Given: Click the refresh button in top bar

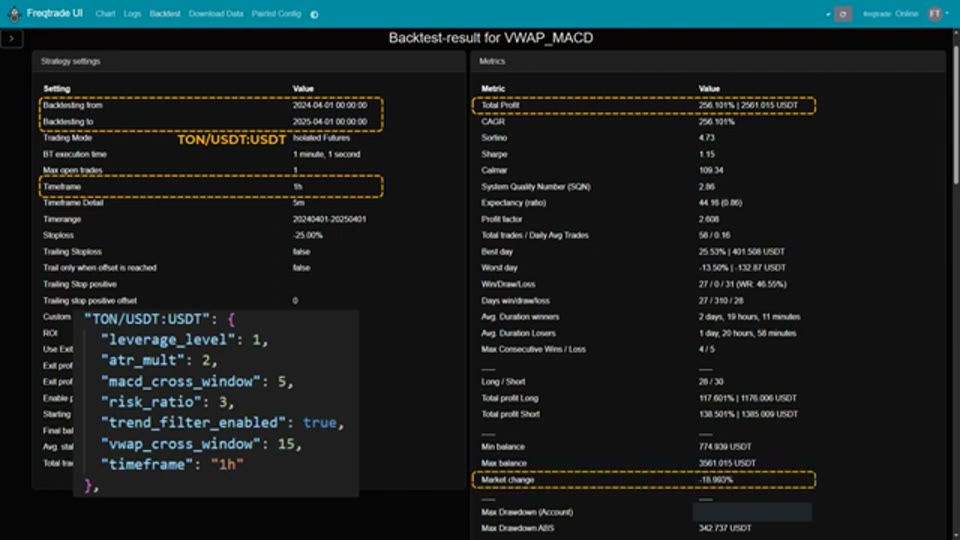Looking at the screenshot, I should pos(843,14).
